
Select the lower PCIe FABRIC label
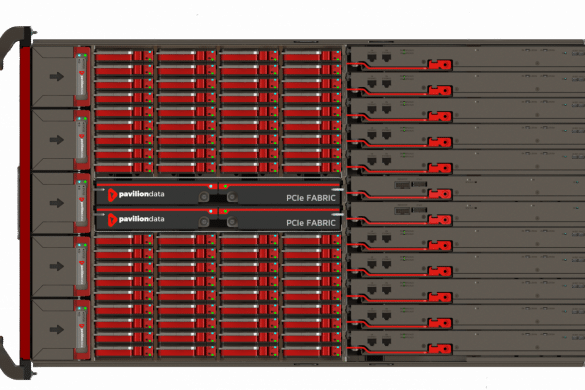pos(311,223)
